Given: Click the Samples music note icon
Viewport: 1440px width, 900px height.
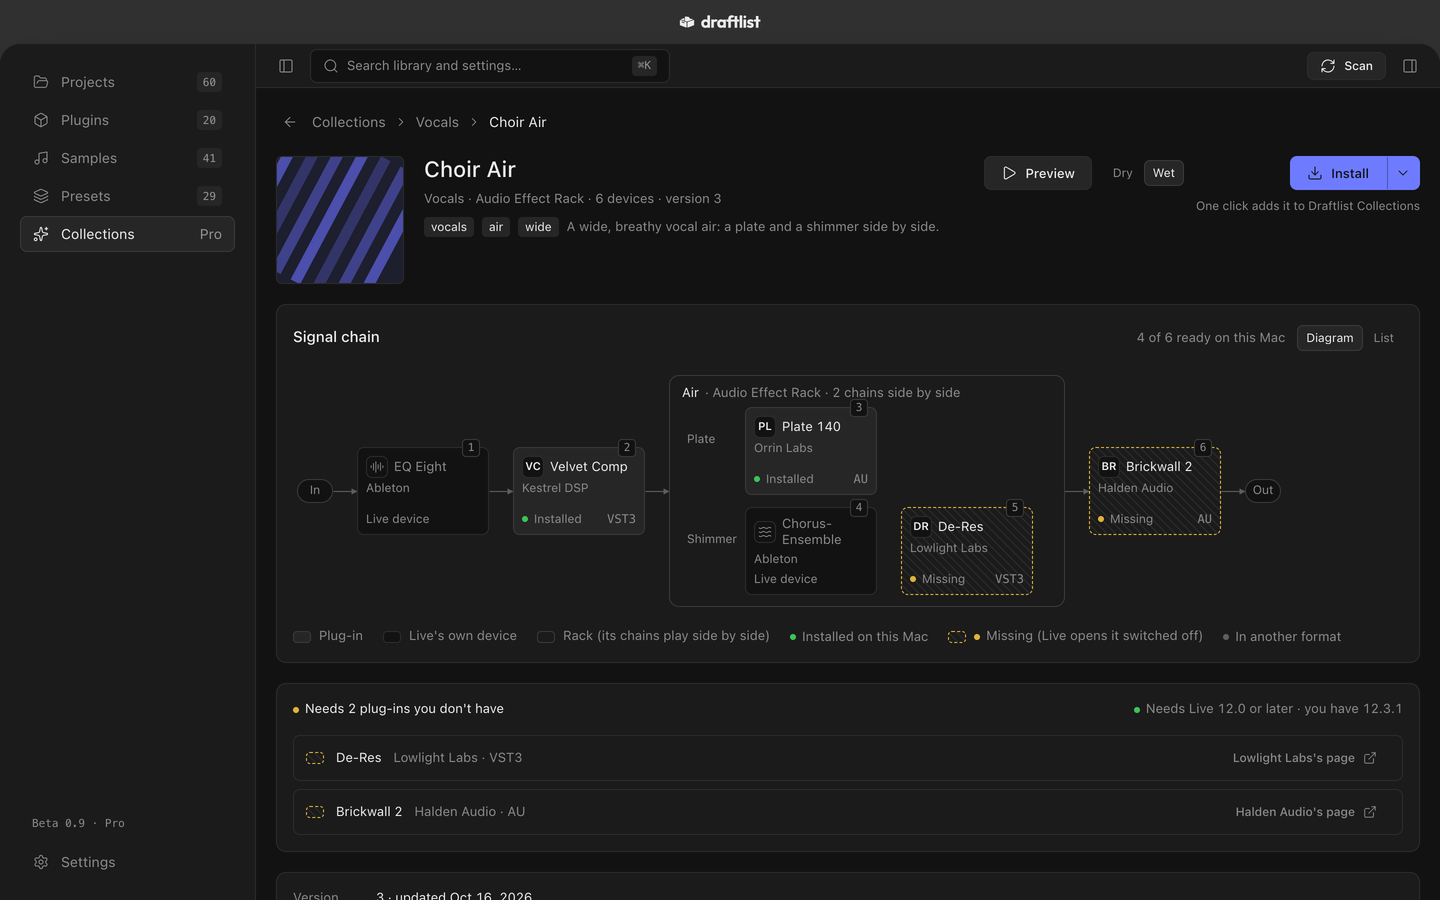Looking at the screenshot, I should tap(41, 158).
